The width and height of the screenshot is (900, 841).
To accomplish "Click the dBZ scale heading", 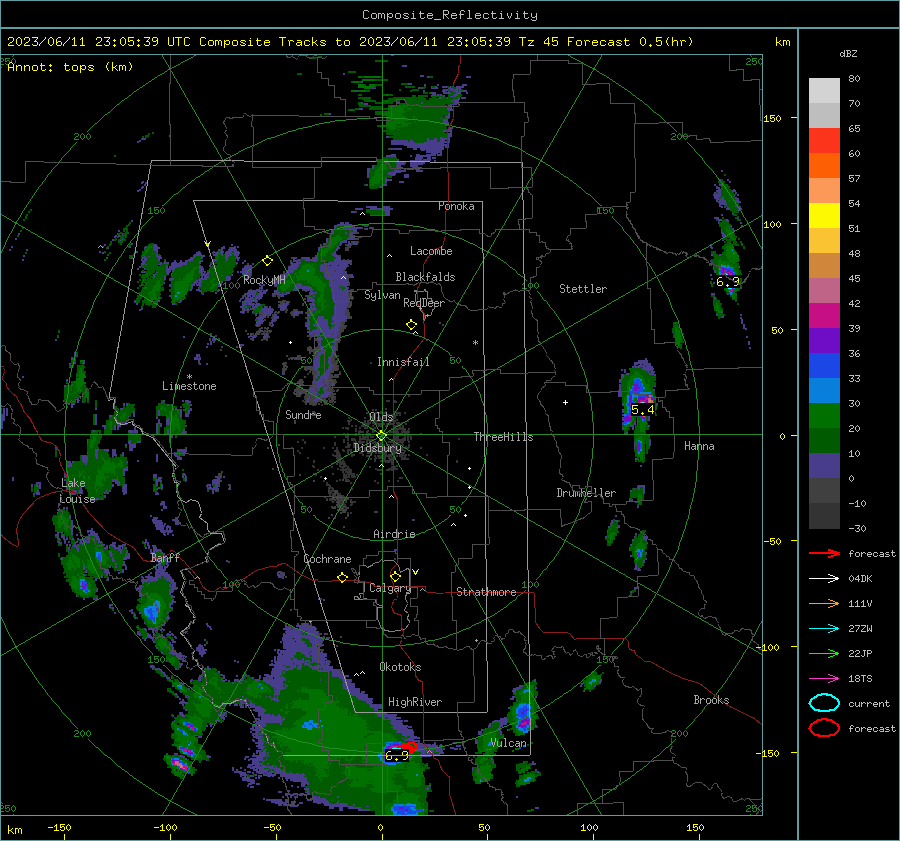I will click(848, 54).
